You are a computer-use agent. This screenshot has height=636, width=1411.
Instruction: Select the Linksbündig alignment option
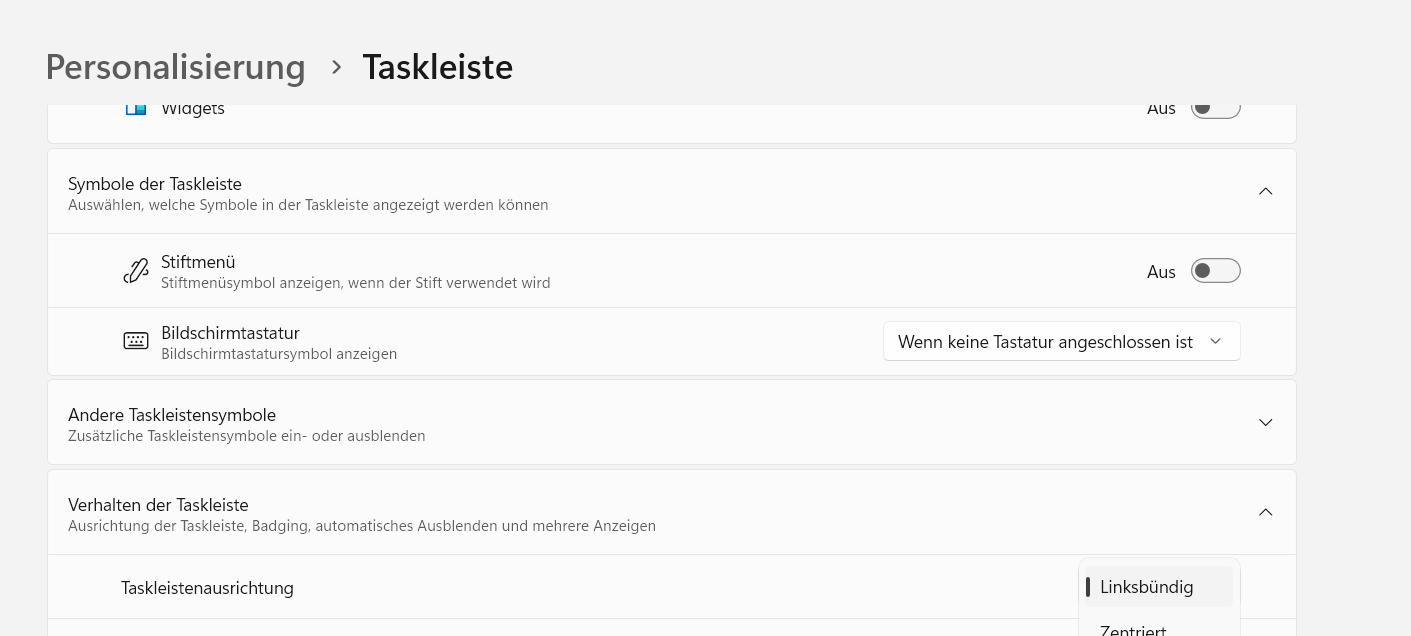[1146, 587]
